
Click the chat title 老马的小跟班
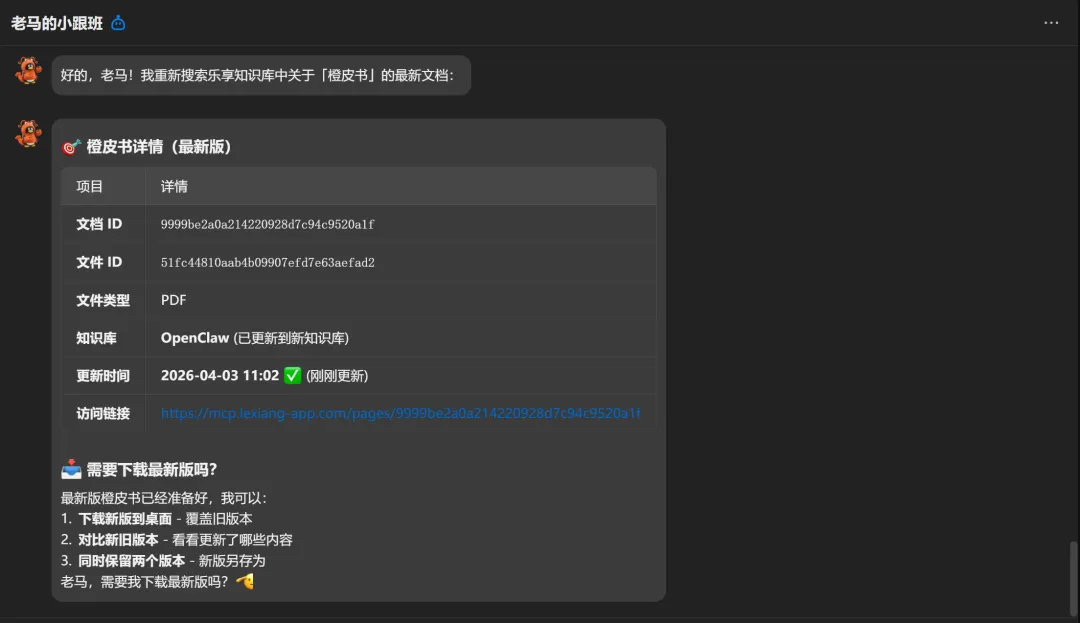(x=56, y=23)
